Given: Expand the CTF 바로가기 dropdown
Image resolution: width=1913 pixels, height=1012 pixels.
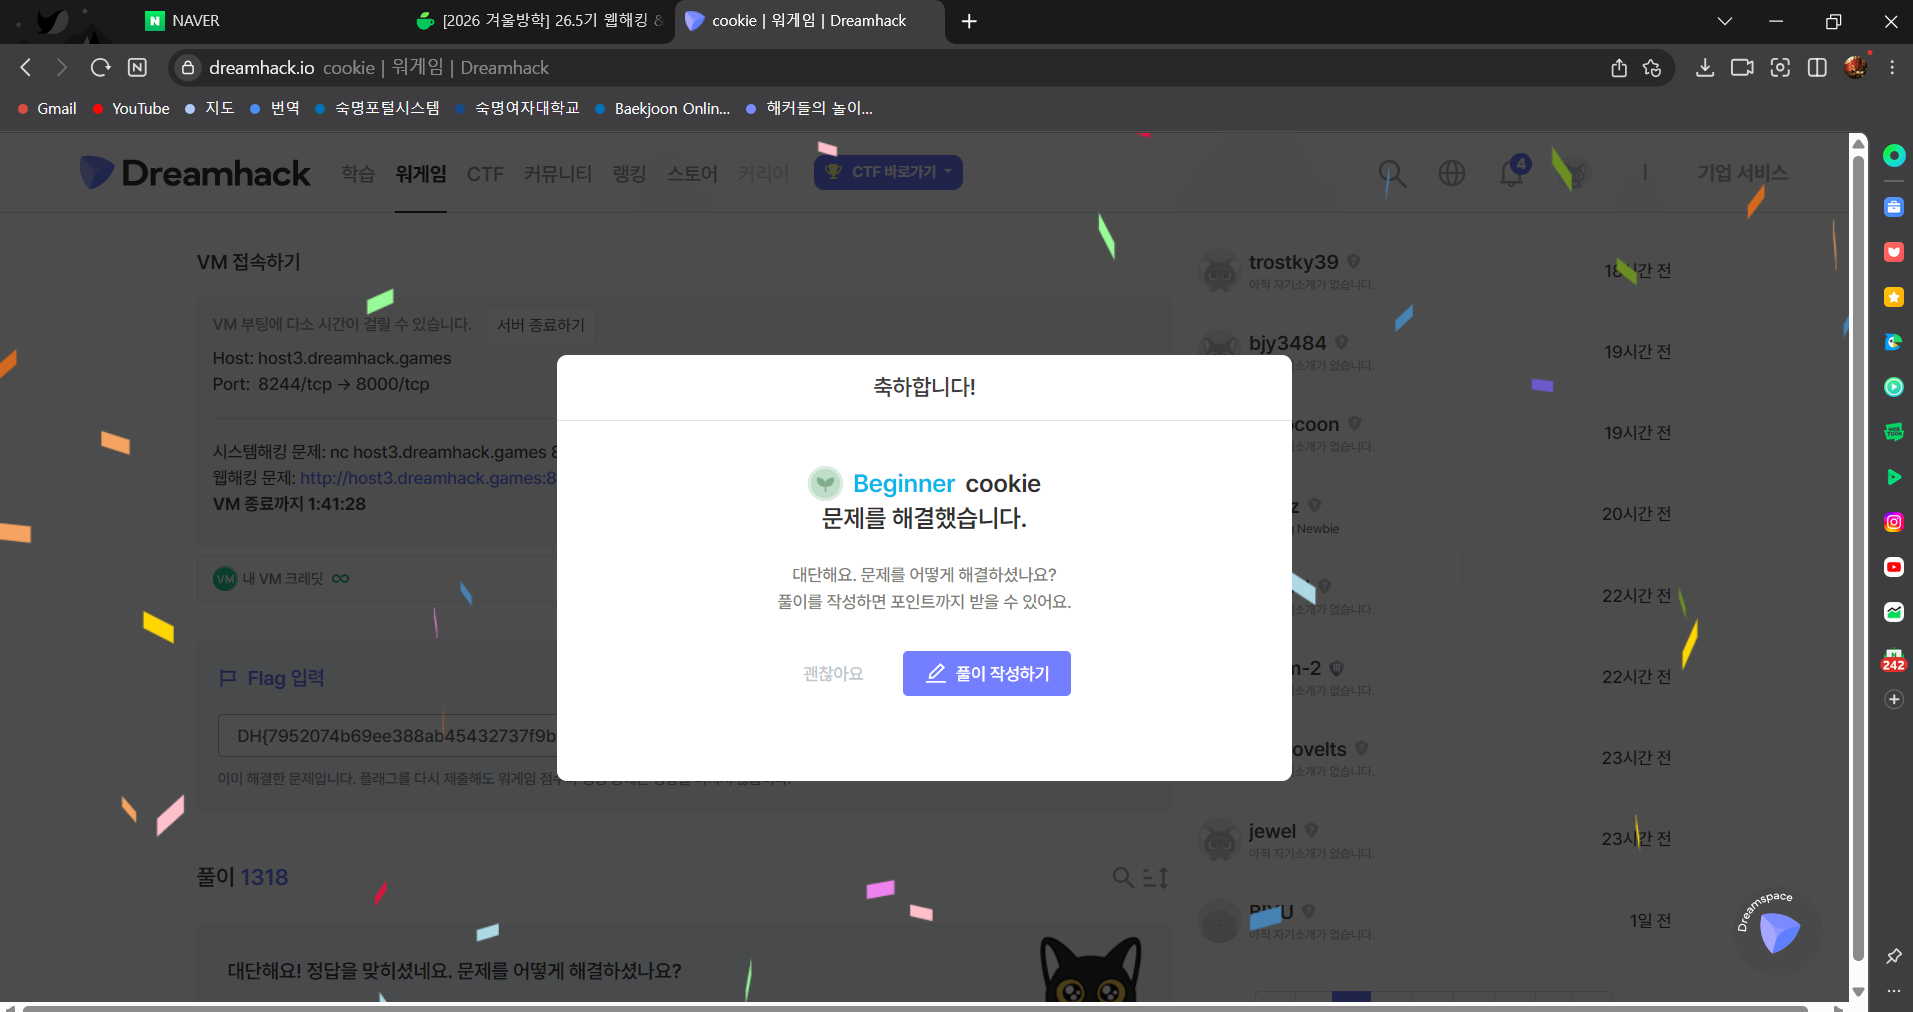Looking at the screenshot, I should 887,171.
